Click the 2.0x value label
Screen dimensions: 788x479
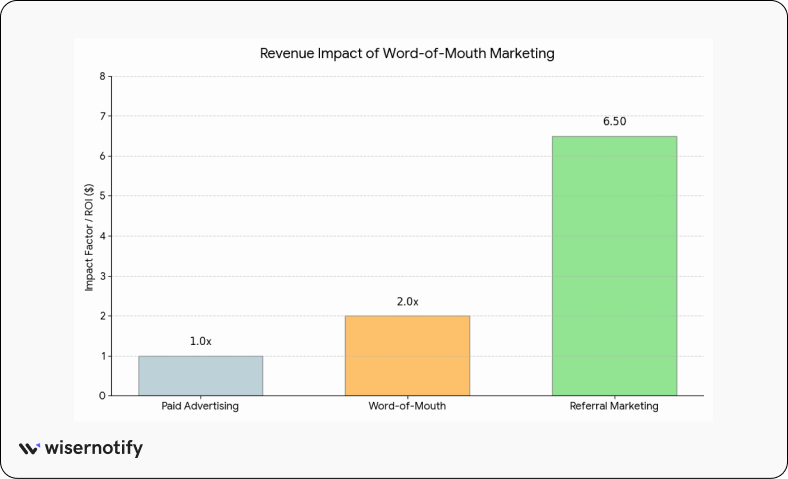(x=407, y=301)
